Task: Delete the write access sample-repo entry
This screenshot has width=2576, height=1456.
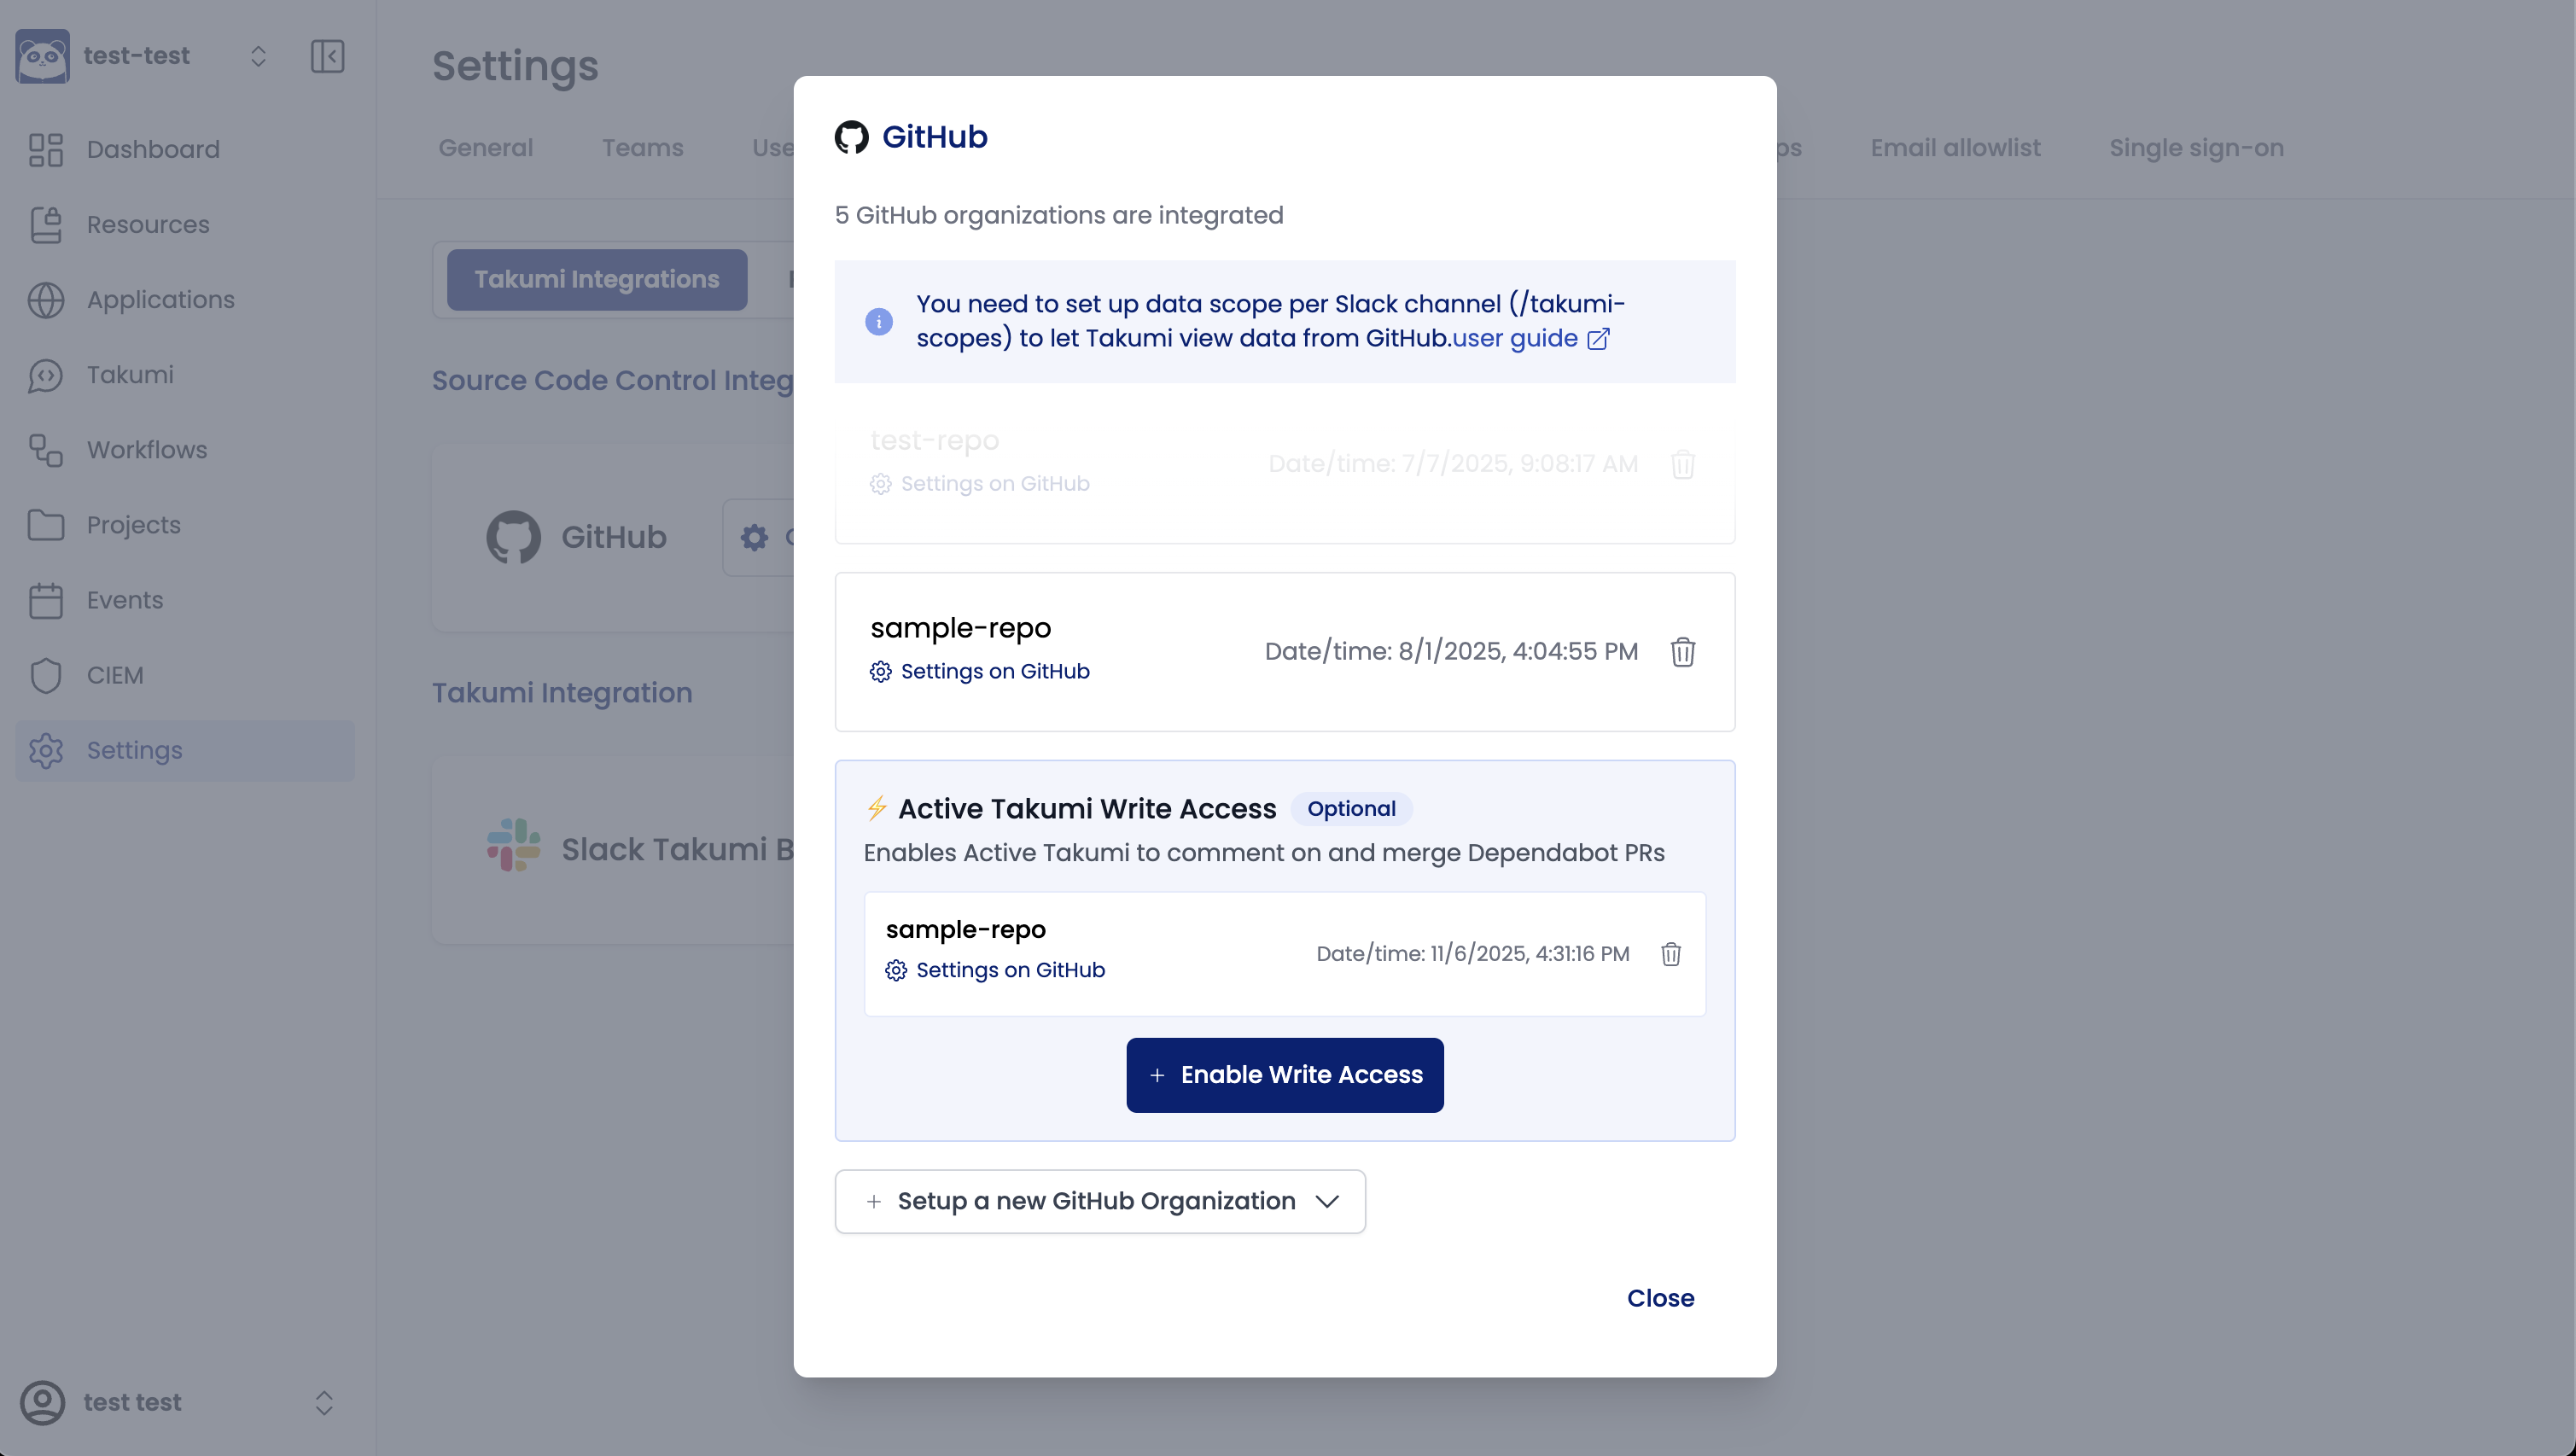Action: (1670, 954)
